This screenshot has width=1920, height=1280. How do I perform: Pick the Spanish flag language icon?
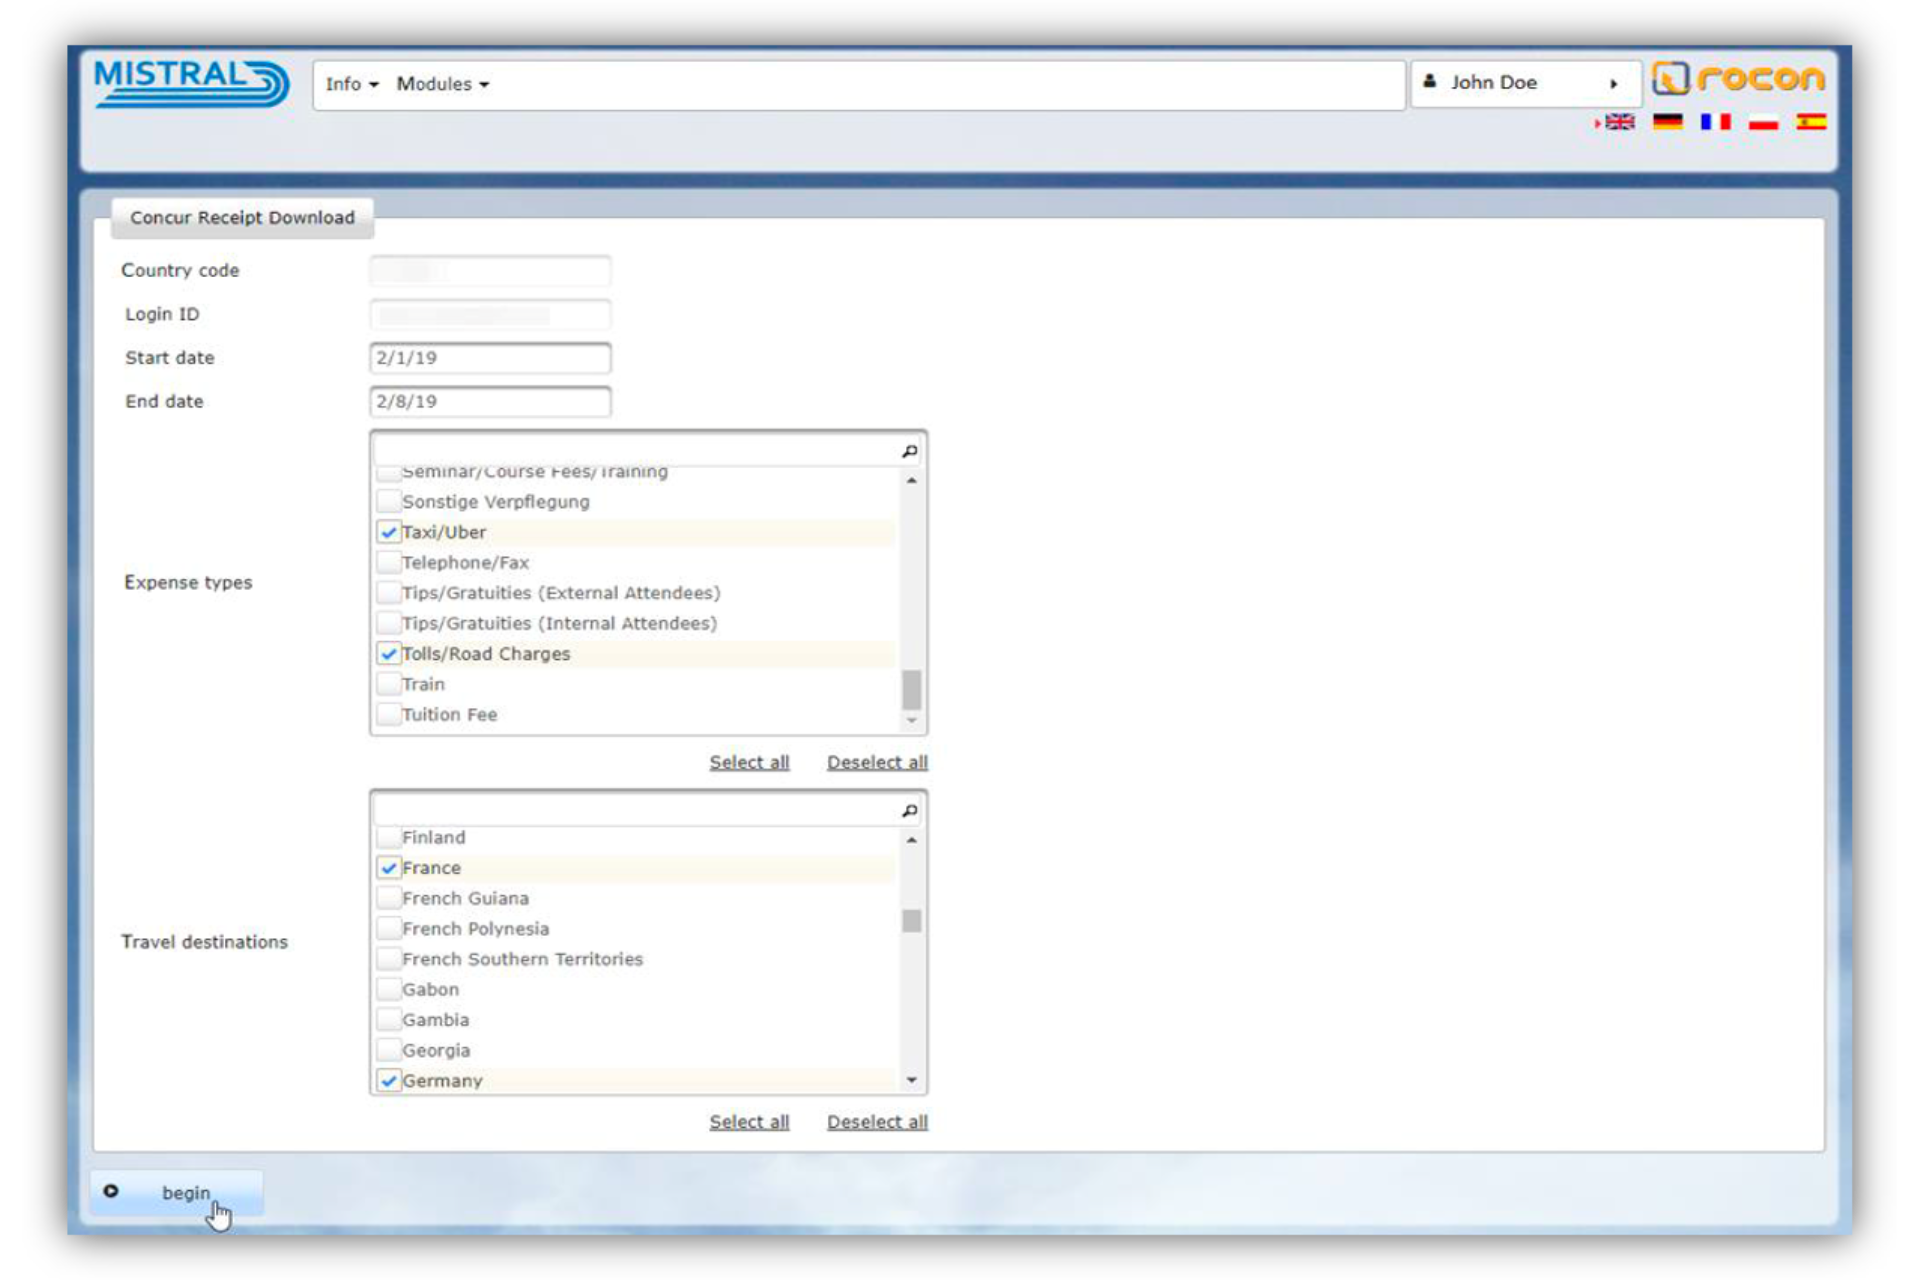click(x=1811, y=122)
